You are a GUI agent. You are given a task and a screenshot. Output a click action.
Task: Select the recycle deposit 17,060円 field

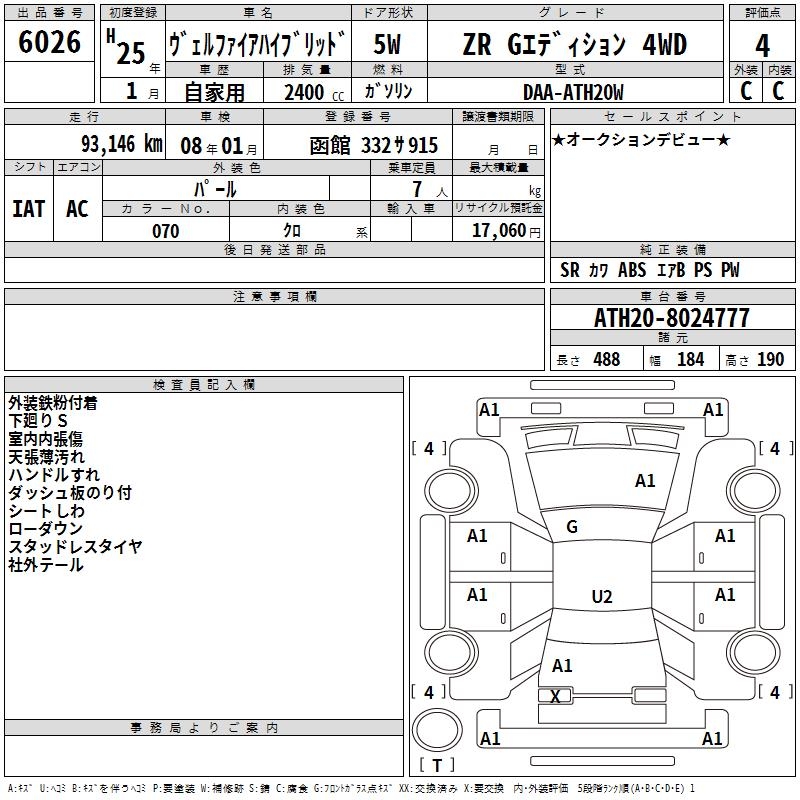(506, 231)
